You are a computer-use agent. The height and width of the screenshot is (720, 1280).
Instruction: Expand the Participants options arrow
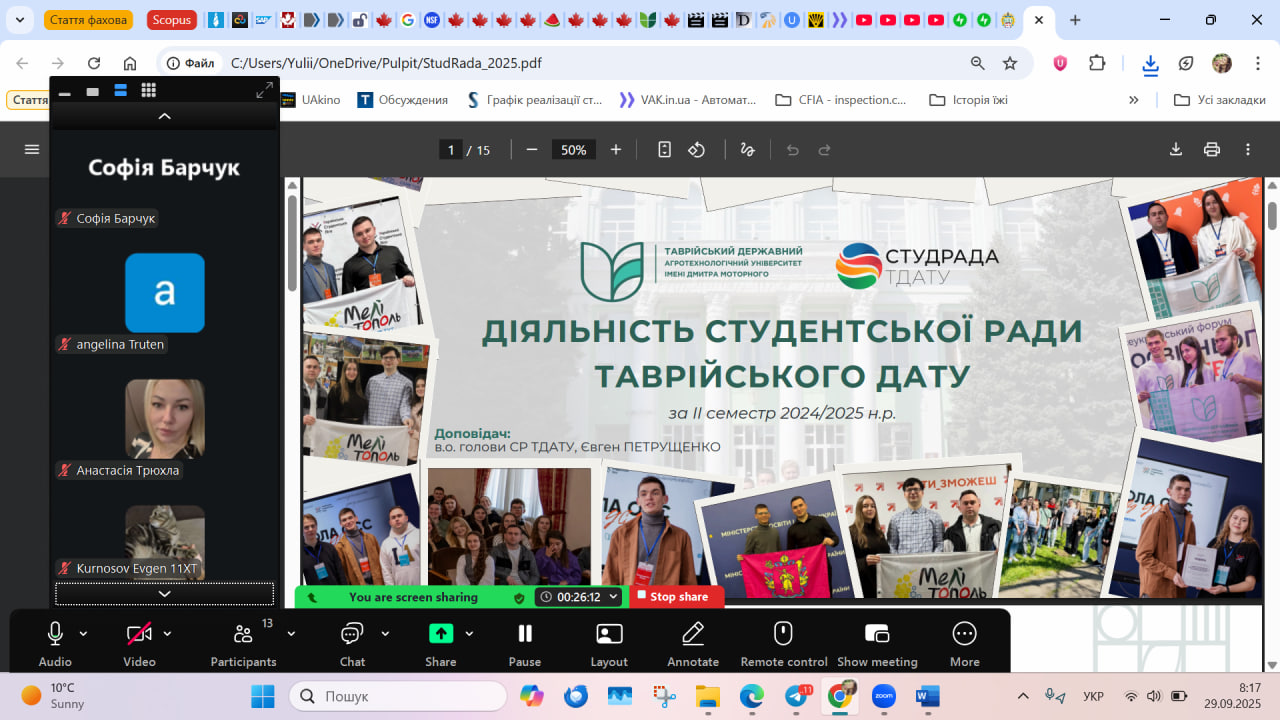[x=291, y=633]
